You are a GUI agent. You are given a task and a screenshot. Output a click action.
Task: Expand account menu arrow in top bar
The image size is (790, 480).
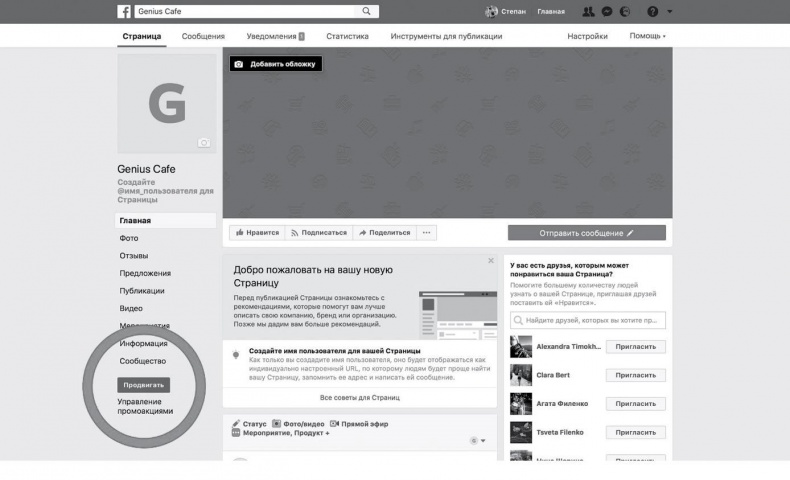pyautogui.click(x=670, y=12)
